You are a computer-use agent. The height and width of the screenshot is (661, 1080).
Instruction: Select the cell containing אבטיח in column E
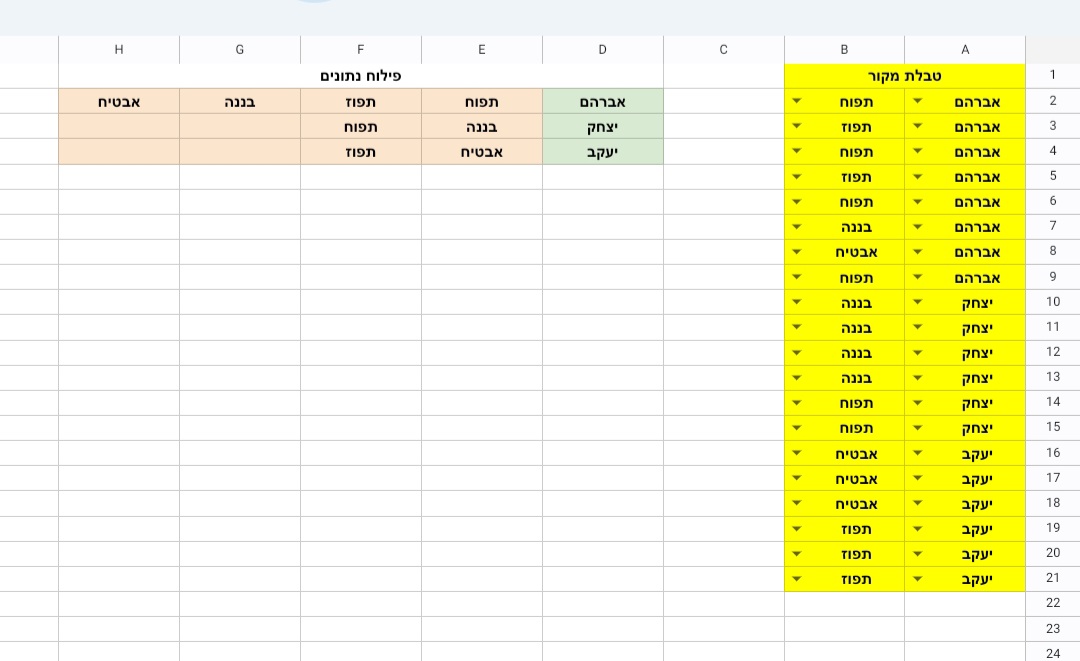coord(481,151)
